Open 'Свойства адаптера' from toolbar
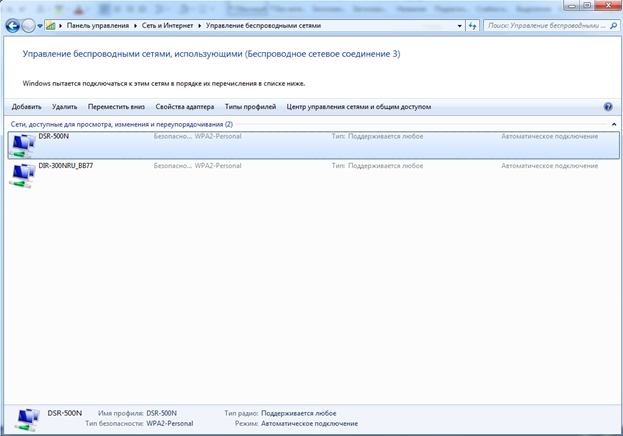 point(185,105)
